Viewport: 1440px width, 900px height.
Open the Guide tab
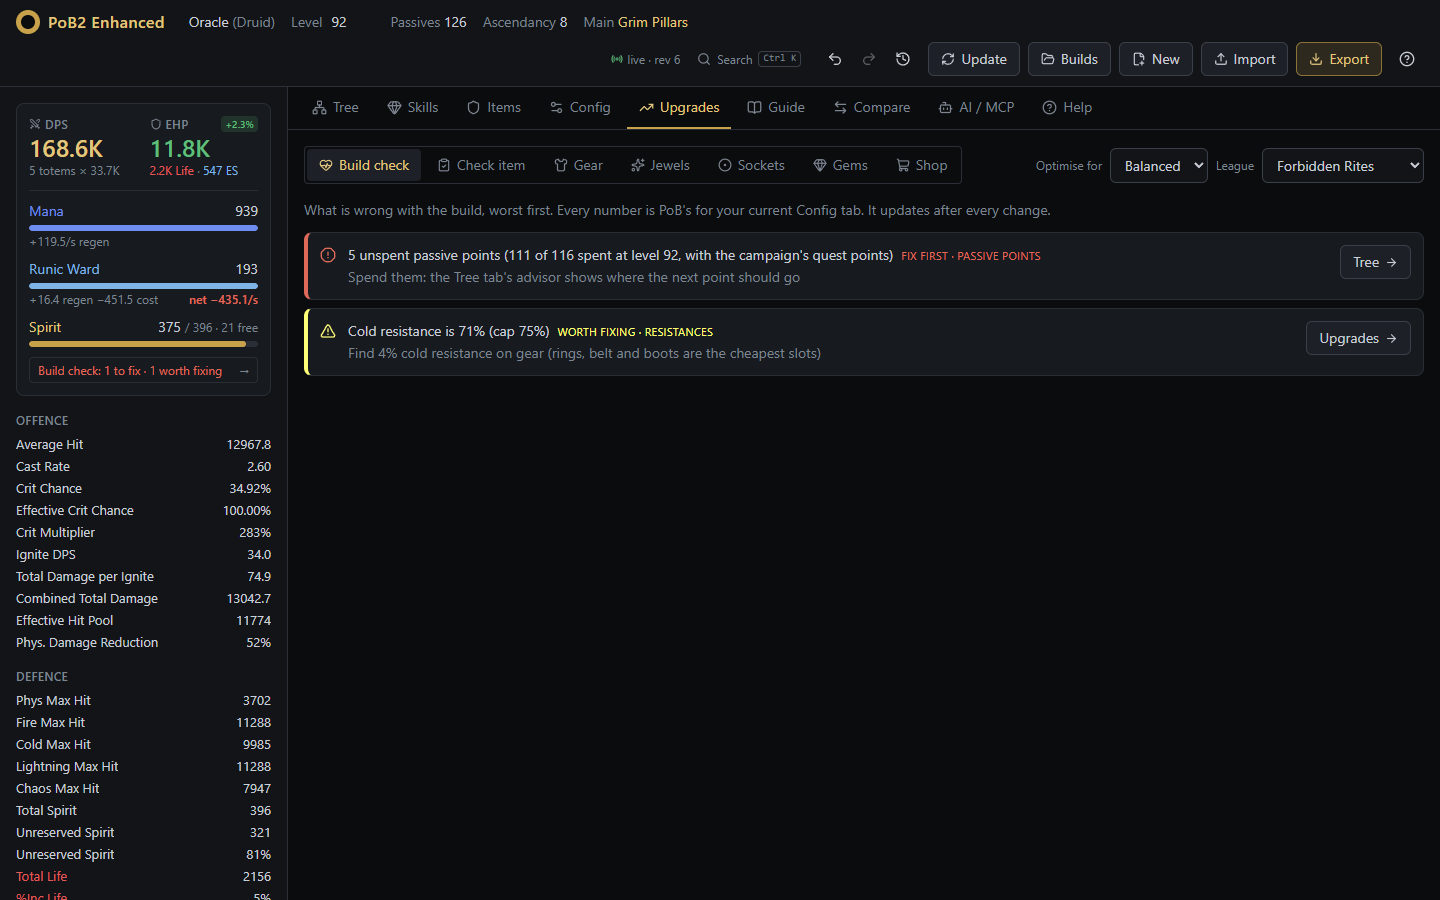(x=776, y=107)
